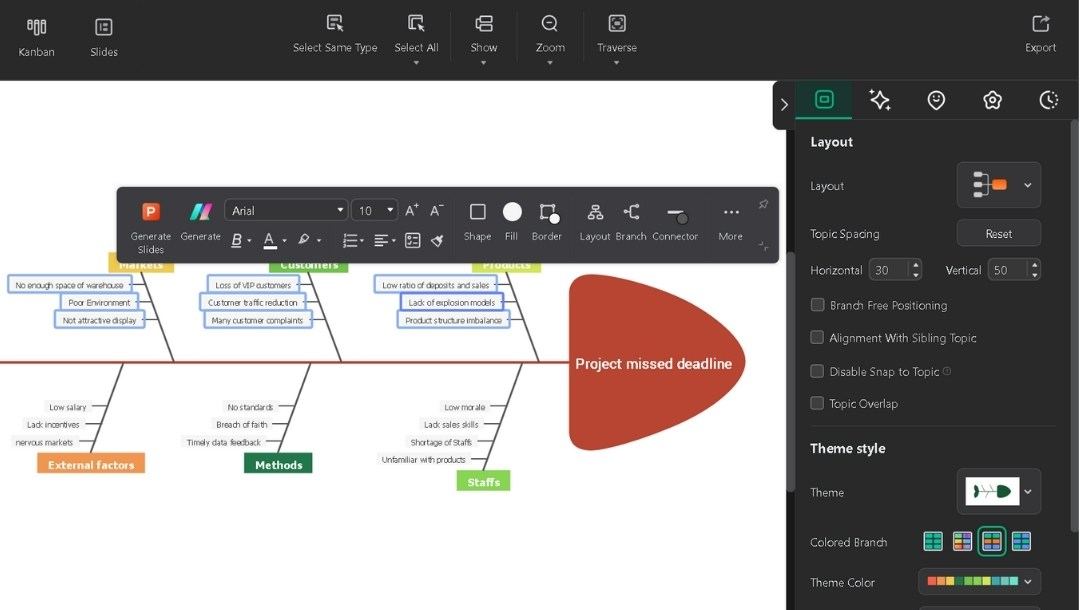Viewport: 1080px width, 610px height.
Task: Enable Branch Free Positioning
Action: pos(817,305)
